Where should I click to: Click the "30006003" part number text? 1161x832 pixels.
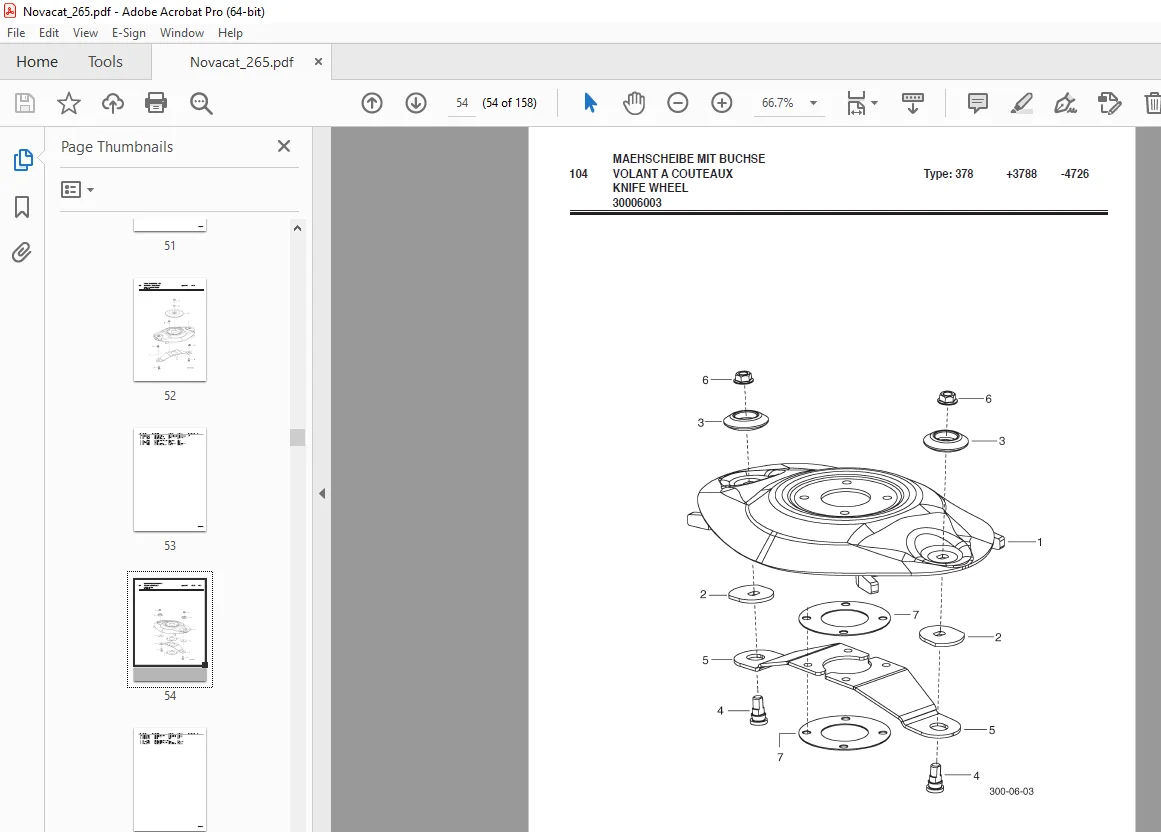tap(637, 203)
